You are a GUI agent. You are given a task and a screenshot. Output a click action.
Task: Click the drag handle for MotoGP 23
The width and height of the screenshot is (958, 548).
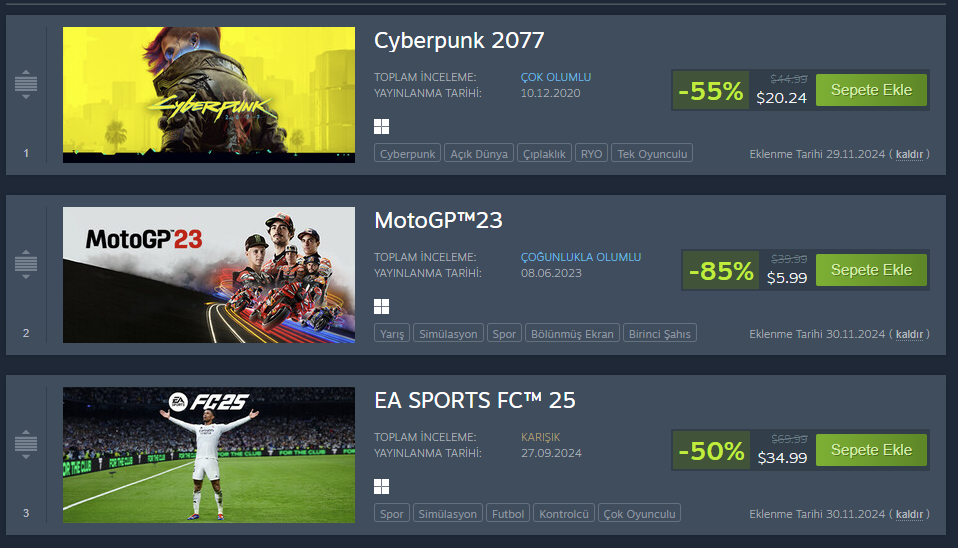tap(26, 265)
